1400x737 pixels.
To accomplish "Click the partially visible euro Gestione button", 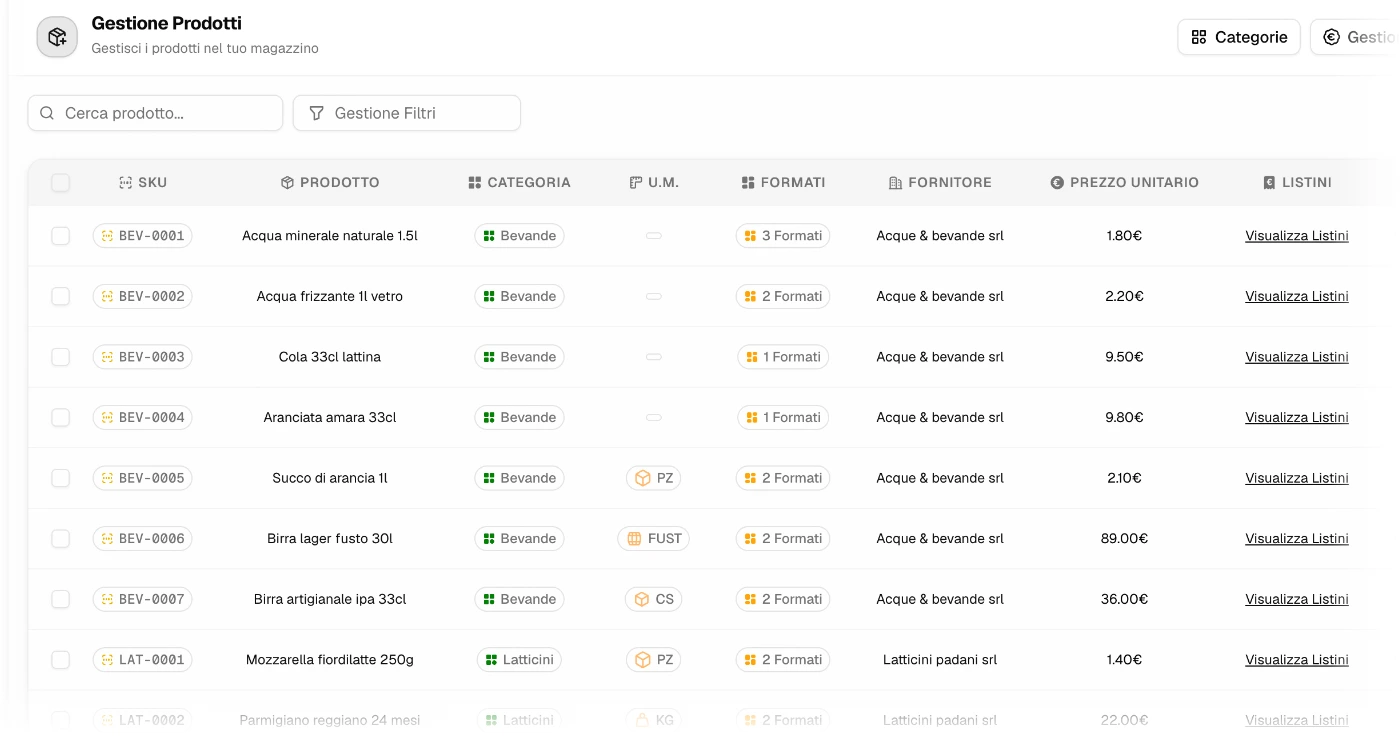I will [x=1355, y=37].
